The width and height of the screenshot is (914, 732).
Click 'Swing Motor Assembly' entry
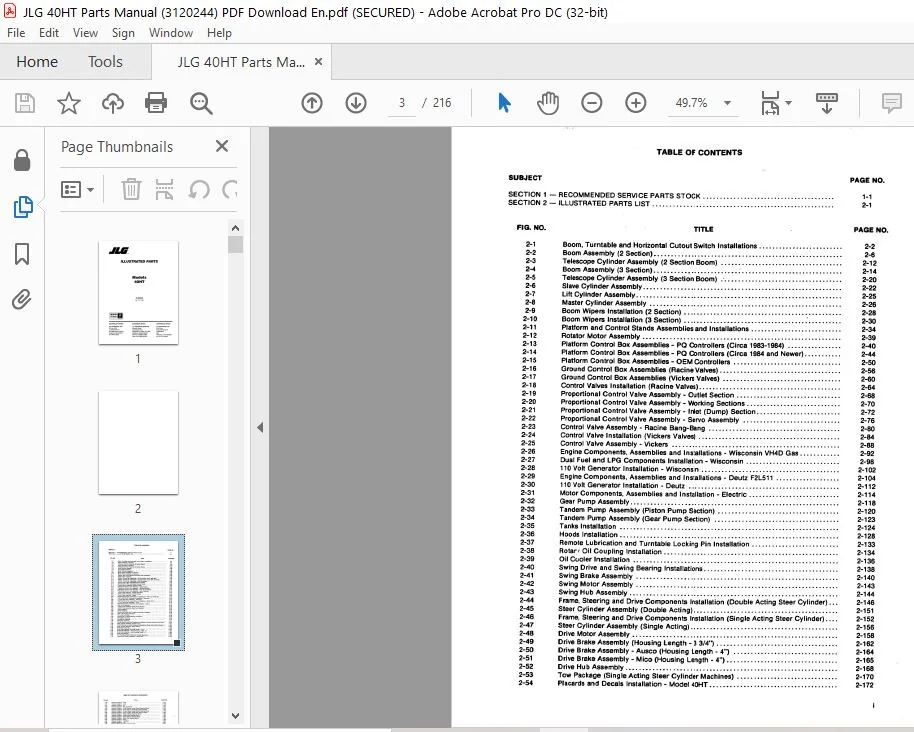click(x=596, y=584)
